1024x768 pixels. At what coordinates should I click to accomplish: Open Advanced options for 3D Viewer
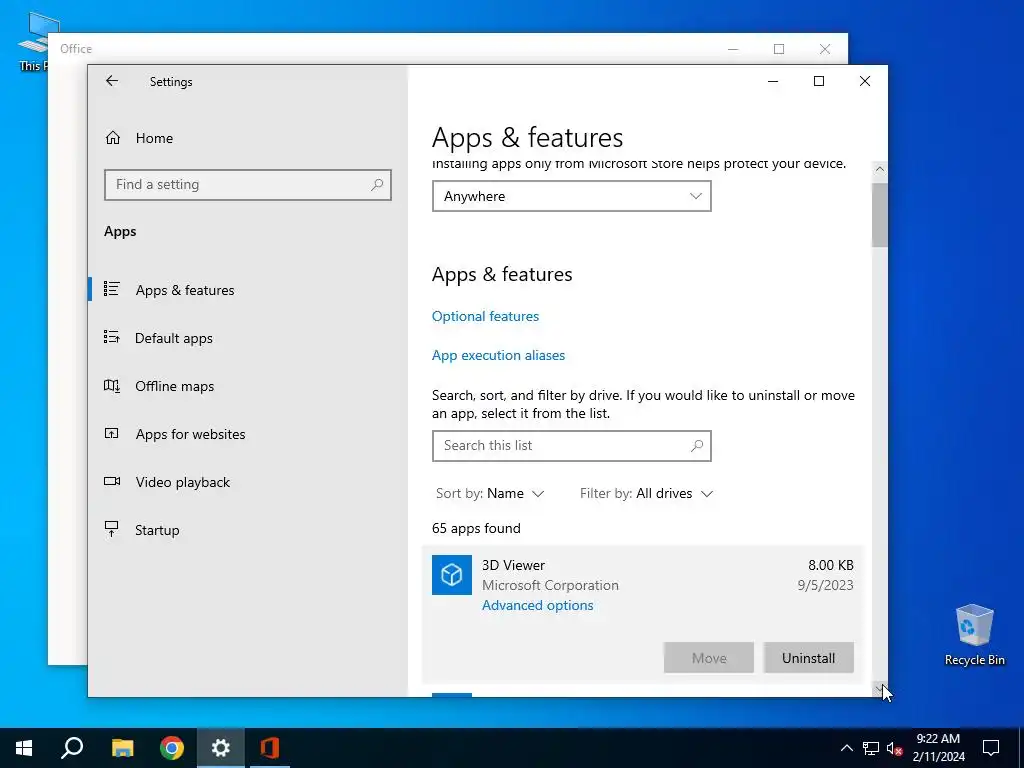[537, 605]
